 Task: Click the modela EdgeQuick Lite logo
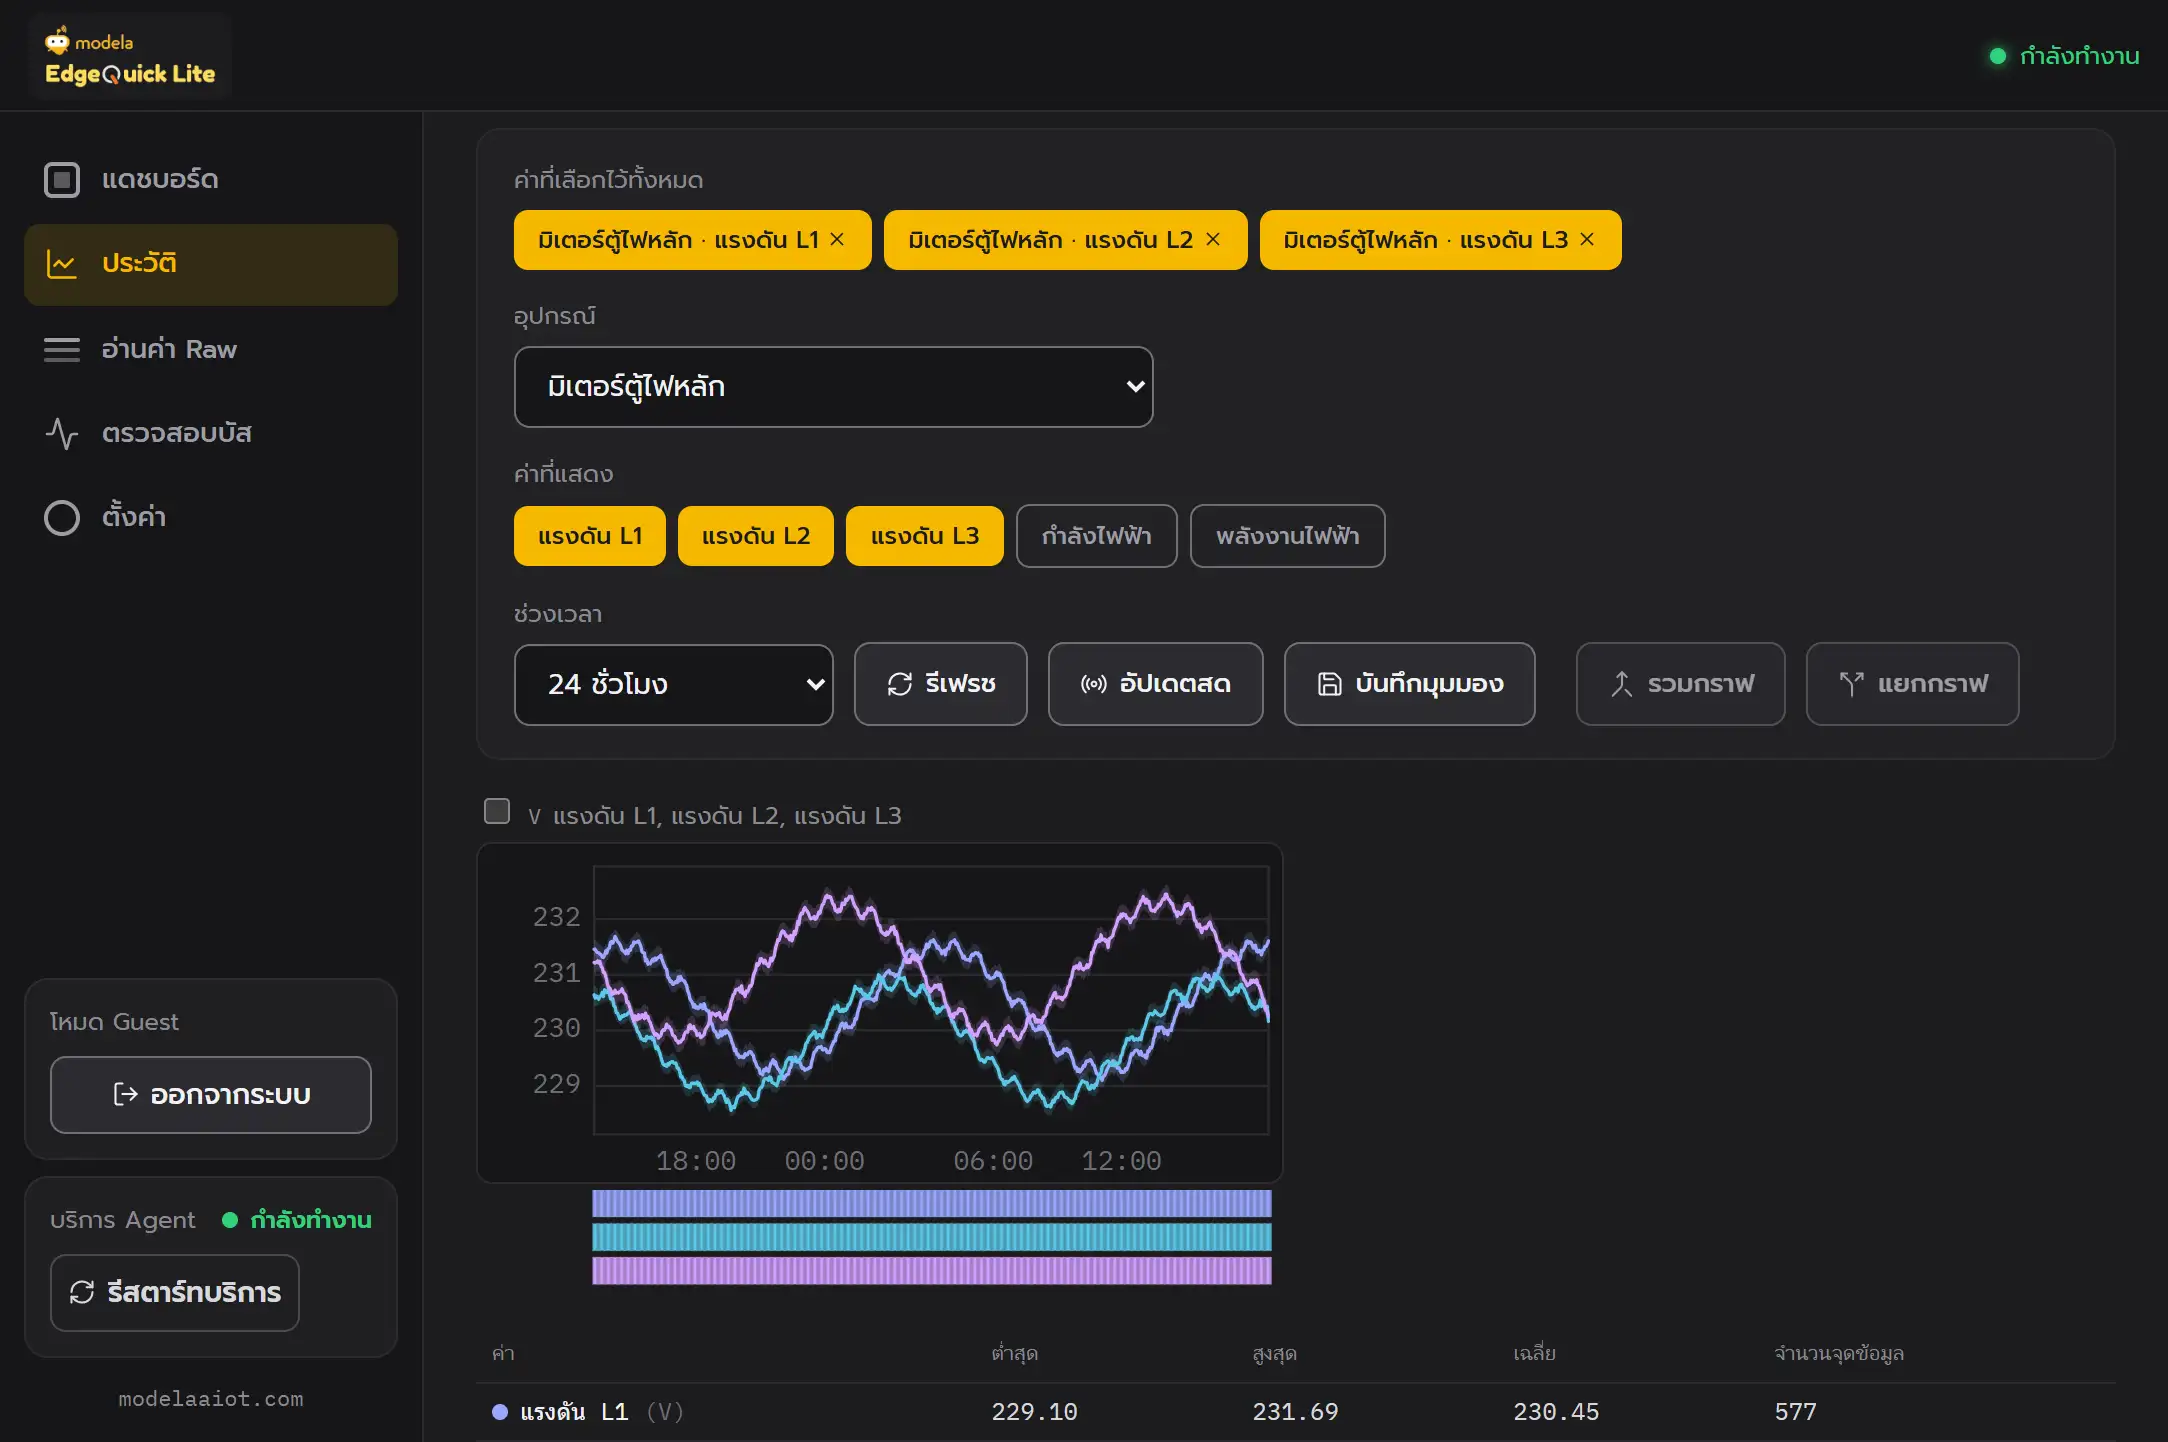pyautogui.click(x=130, y=57)
